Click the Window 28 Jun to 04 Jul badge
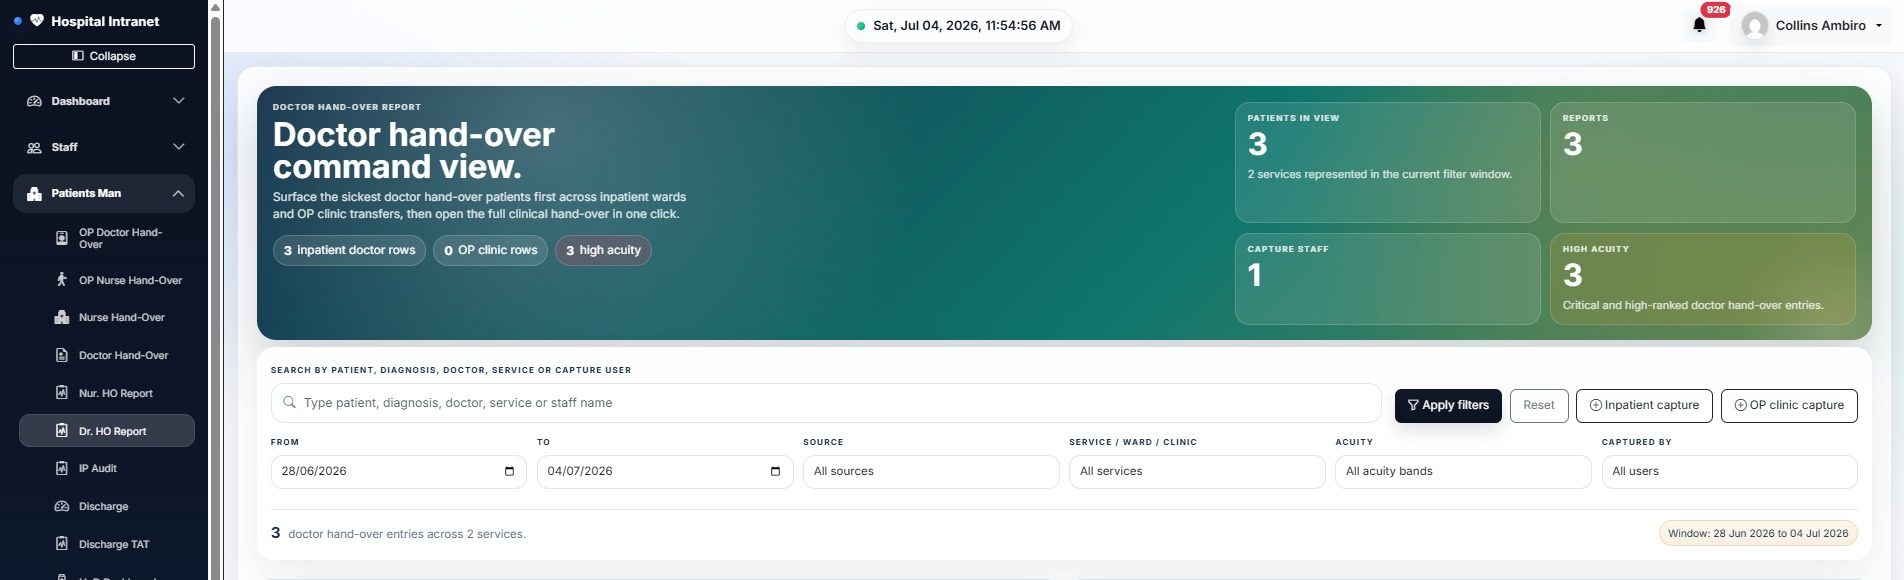Image resolution: width=1904 pixels, height=580 pixels. (1758, 534)
